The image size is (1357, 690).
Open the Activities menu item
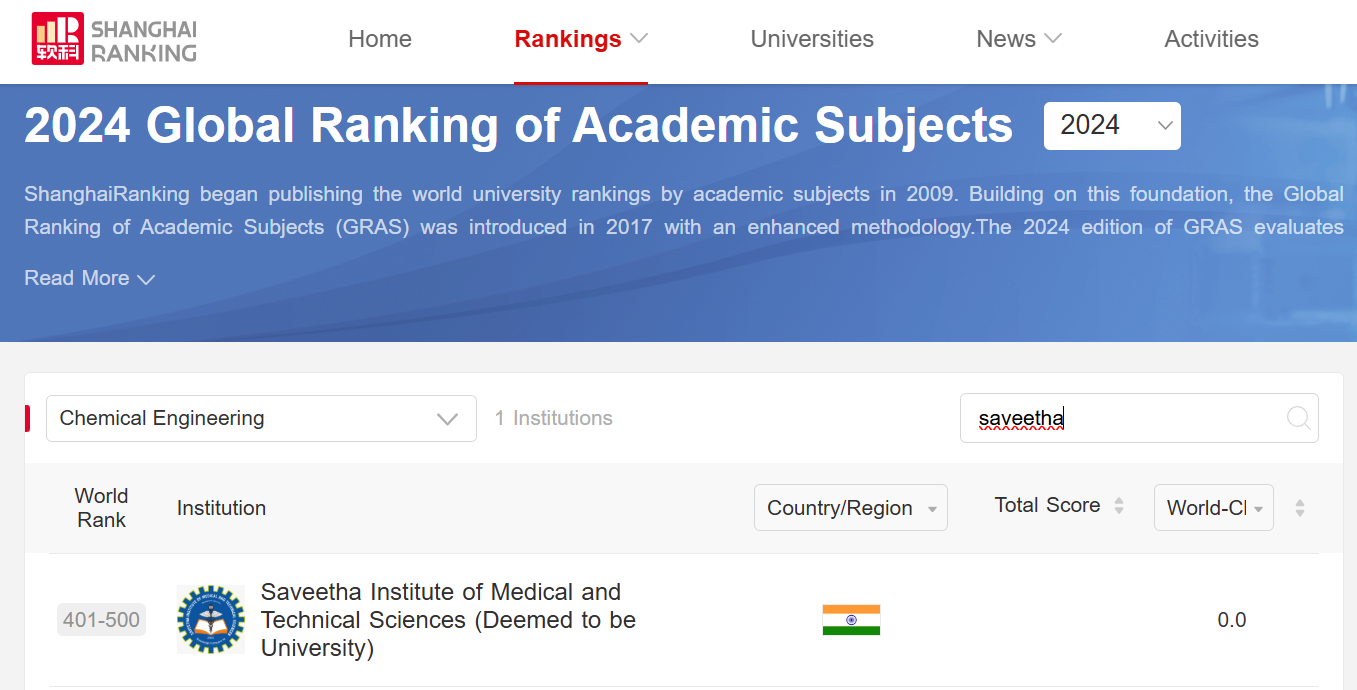coord(1211,39)
